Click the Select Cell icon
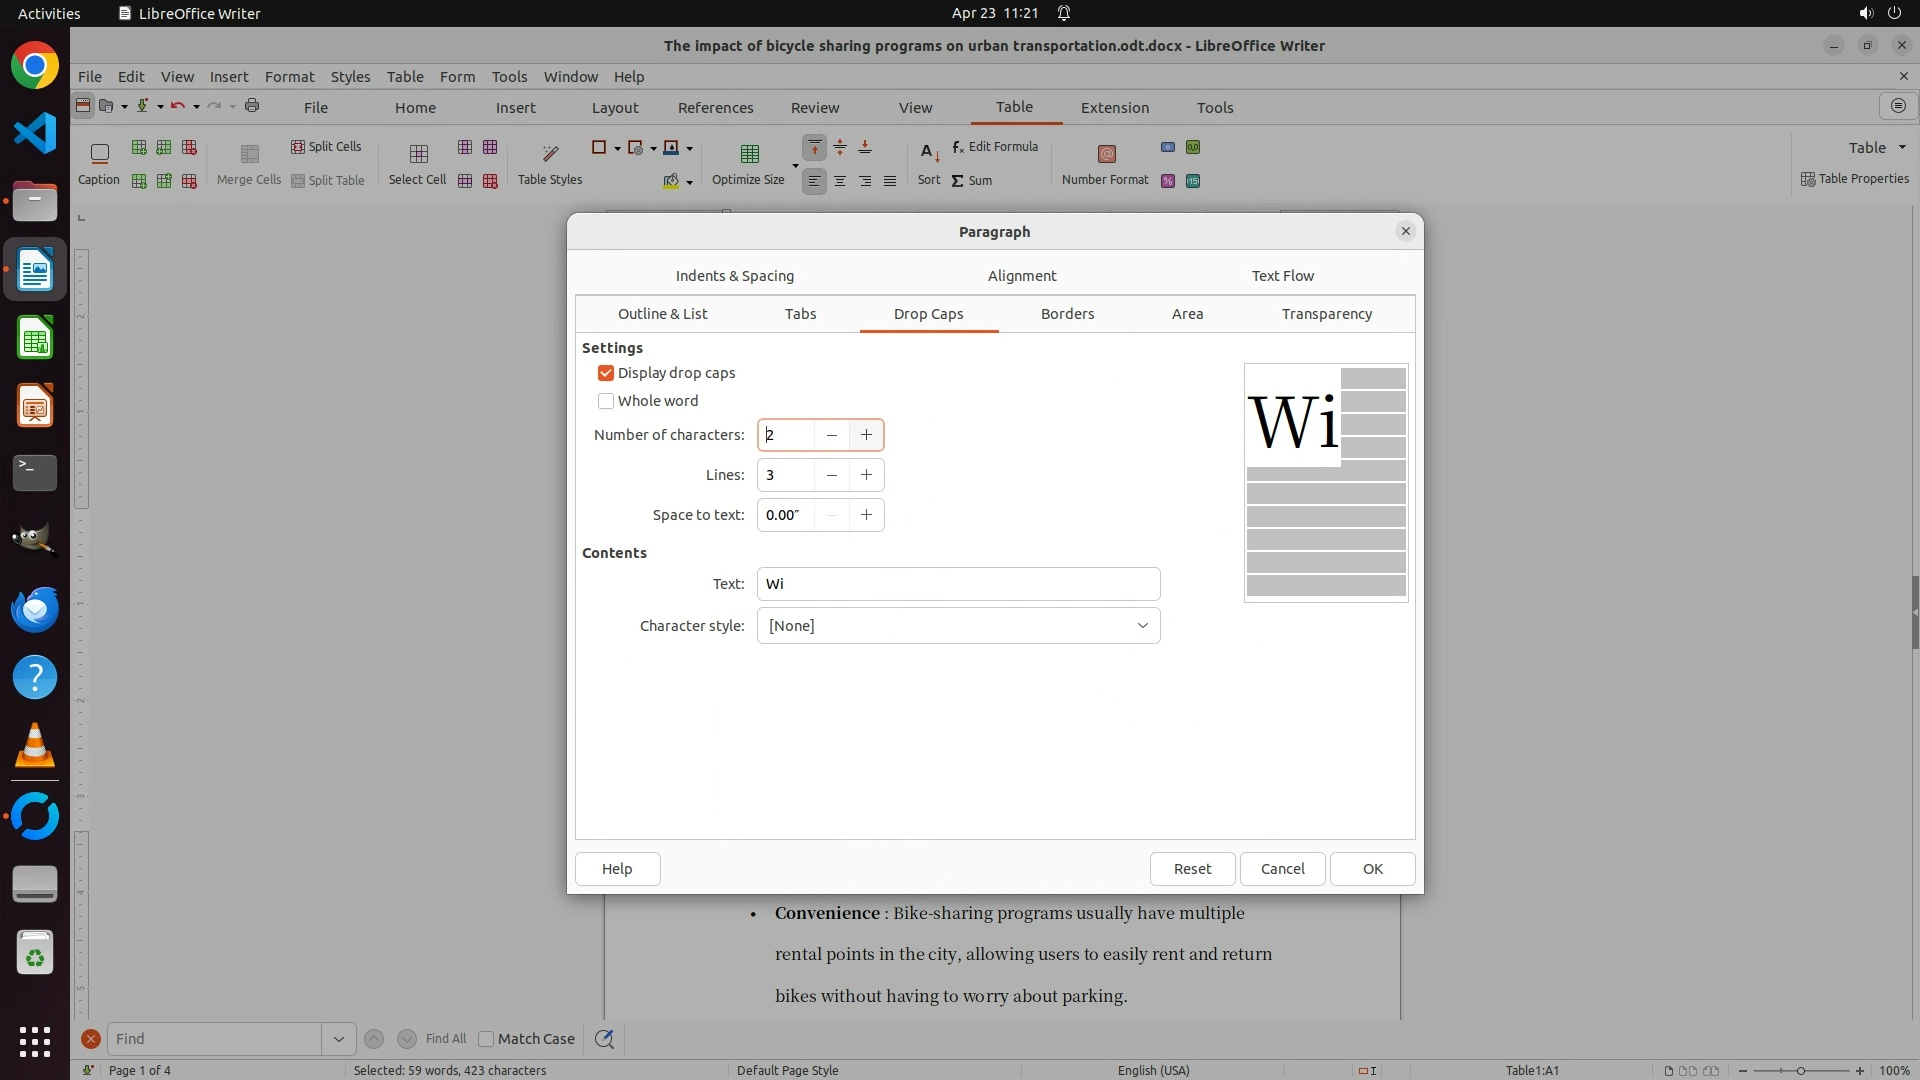The image size is (1920, 1080). 418,153
